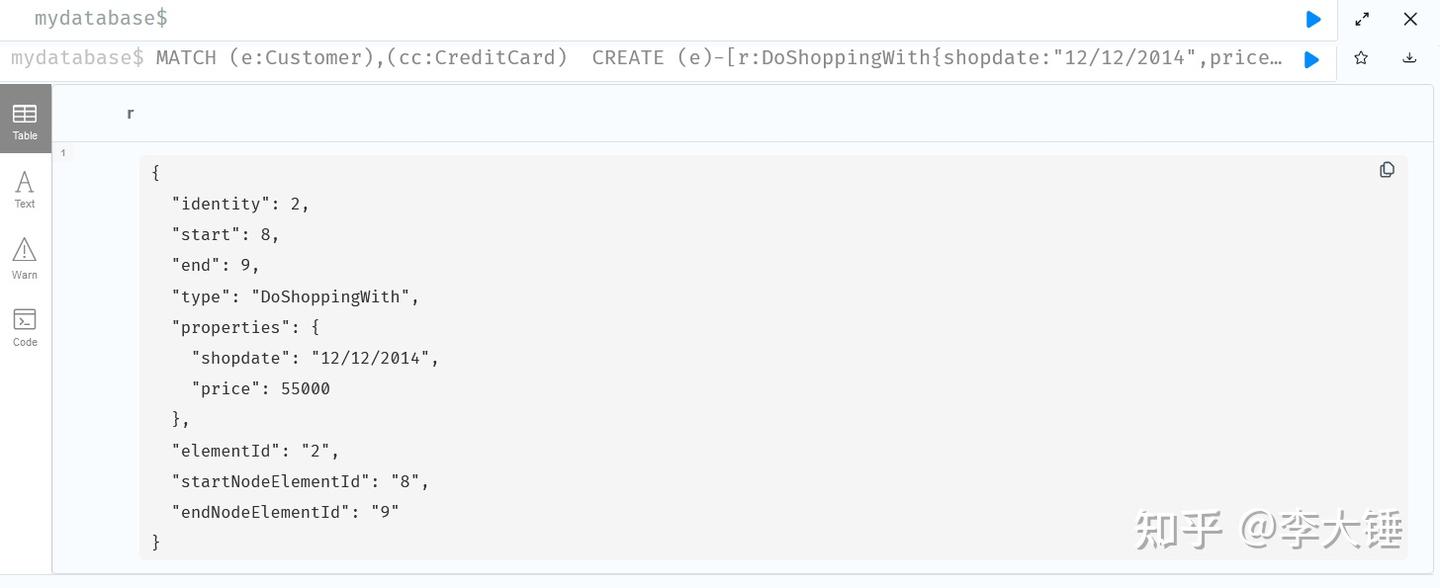Click the "r" column header
1440x588 pixels.
[130, 114]
